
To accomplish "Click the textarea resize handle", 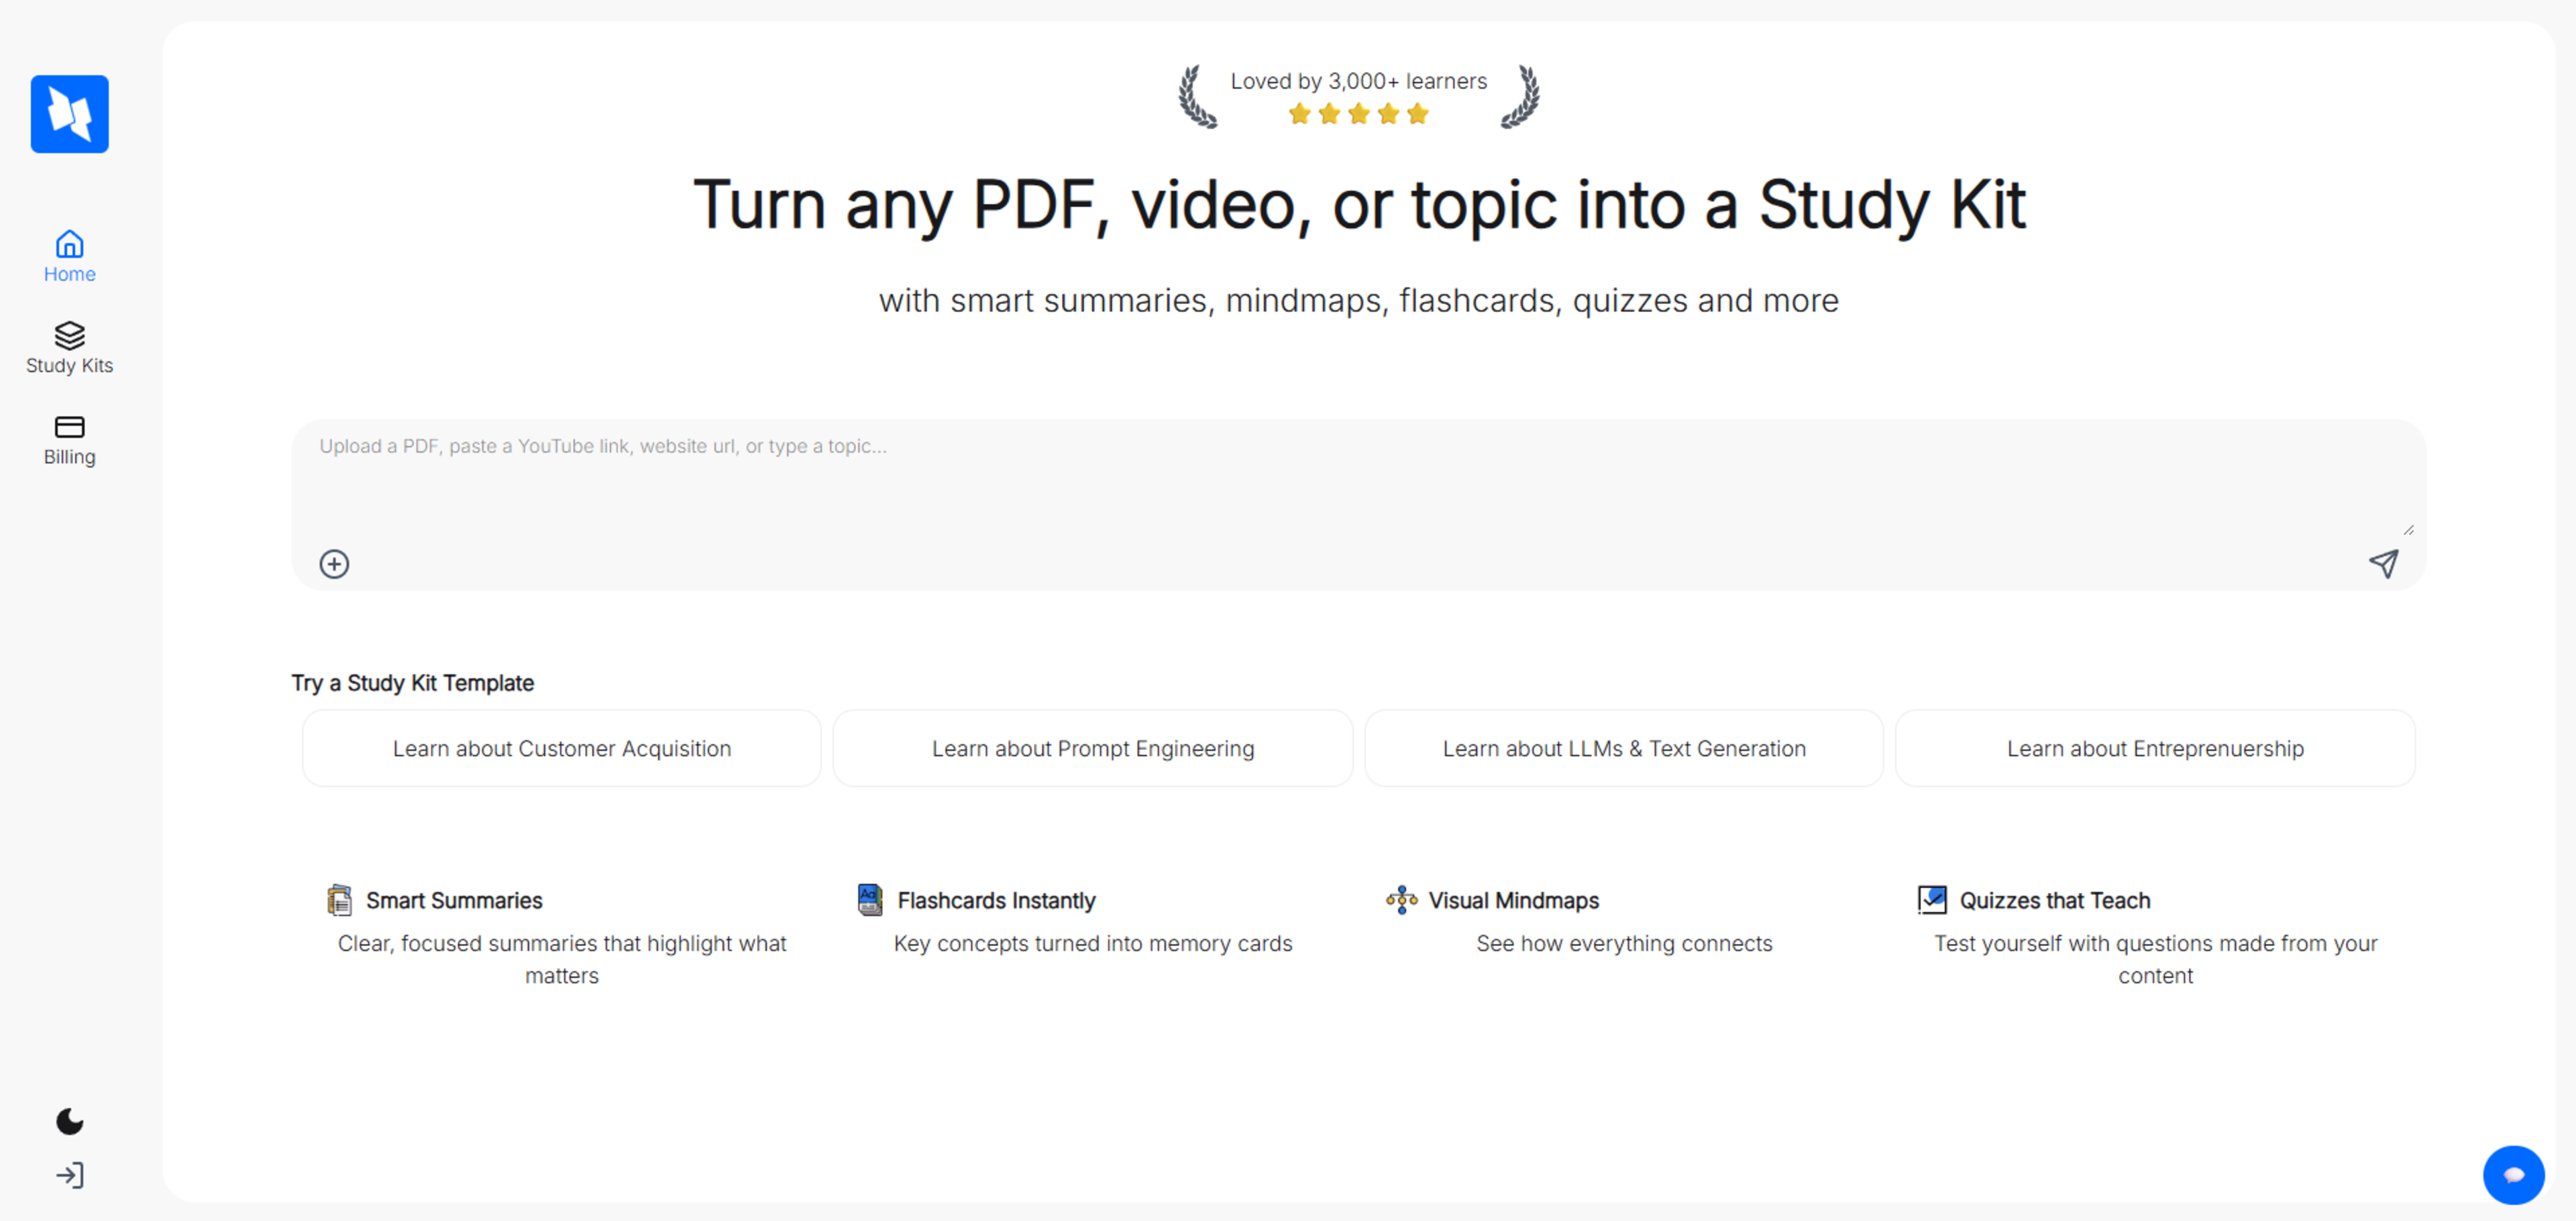I will (x=2408, y=530).
